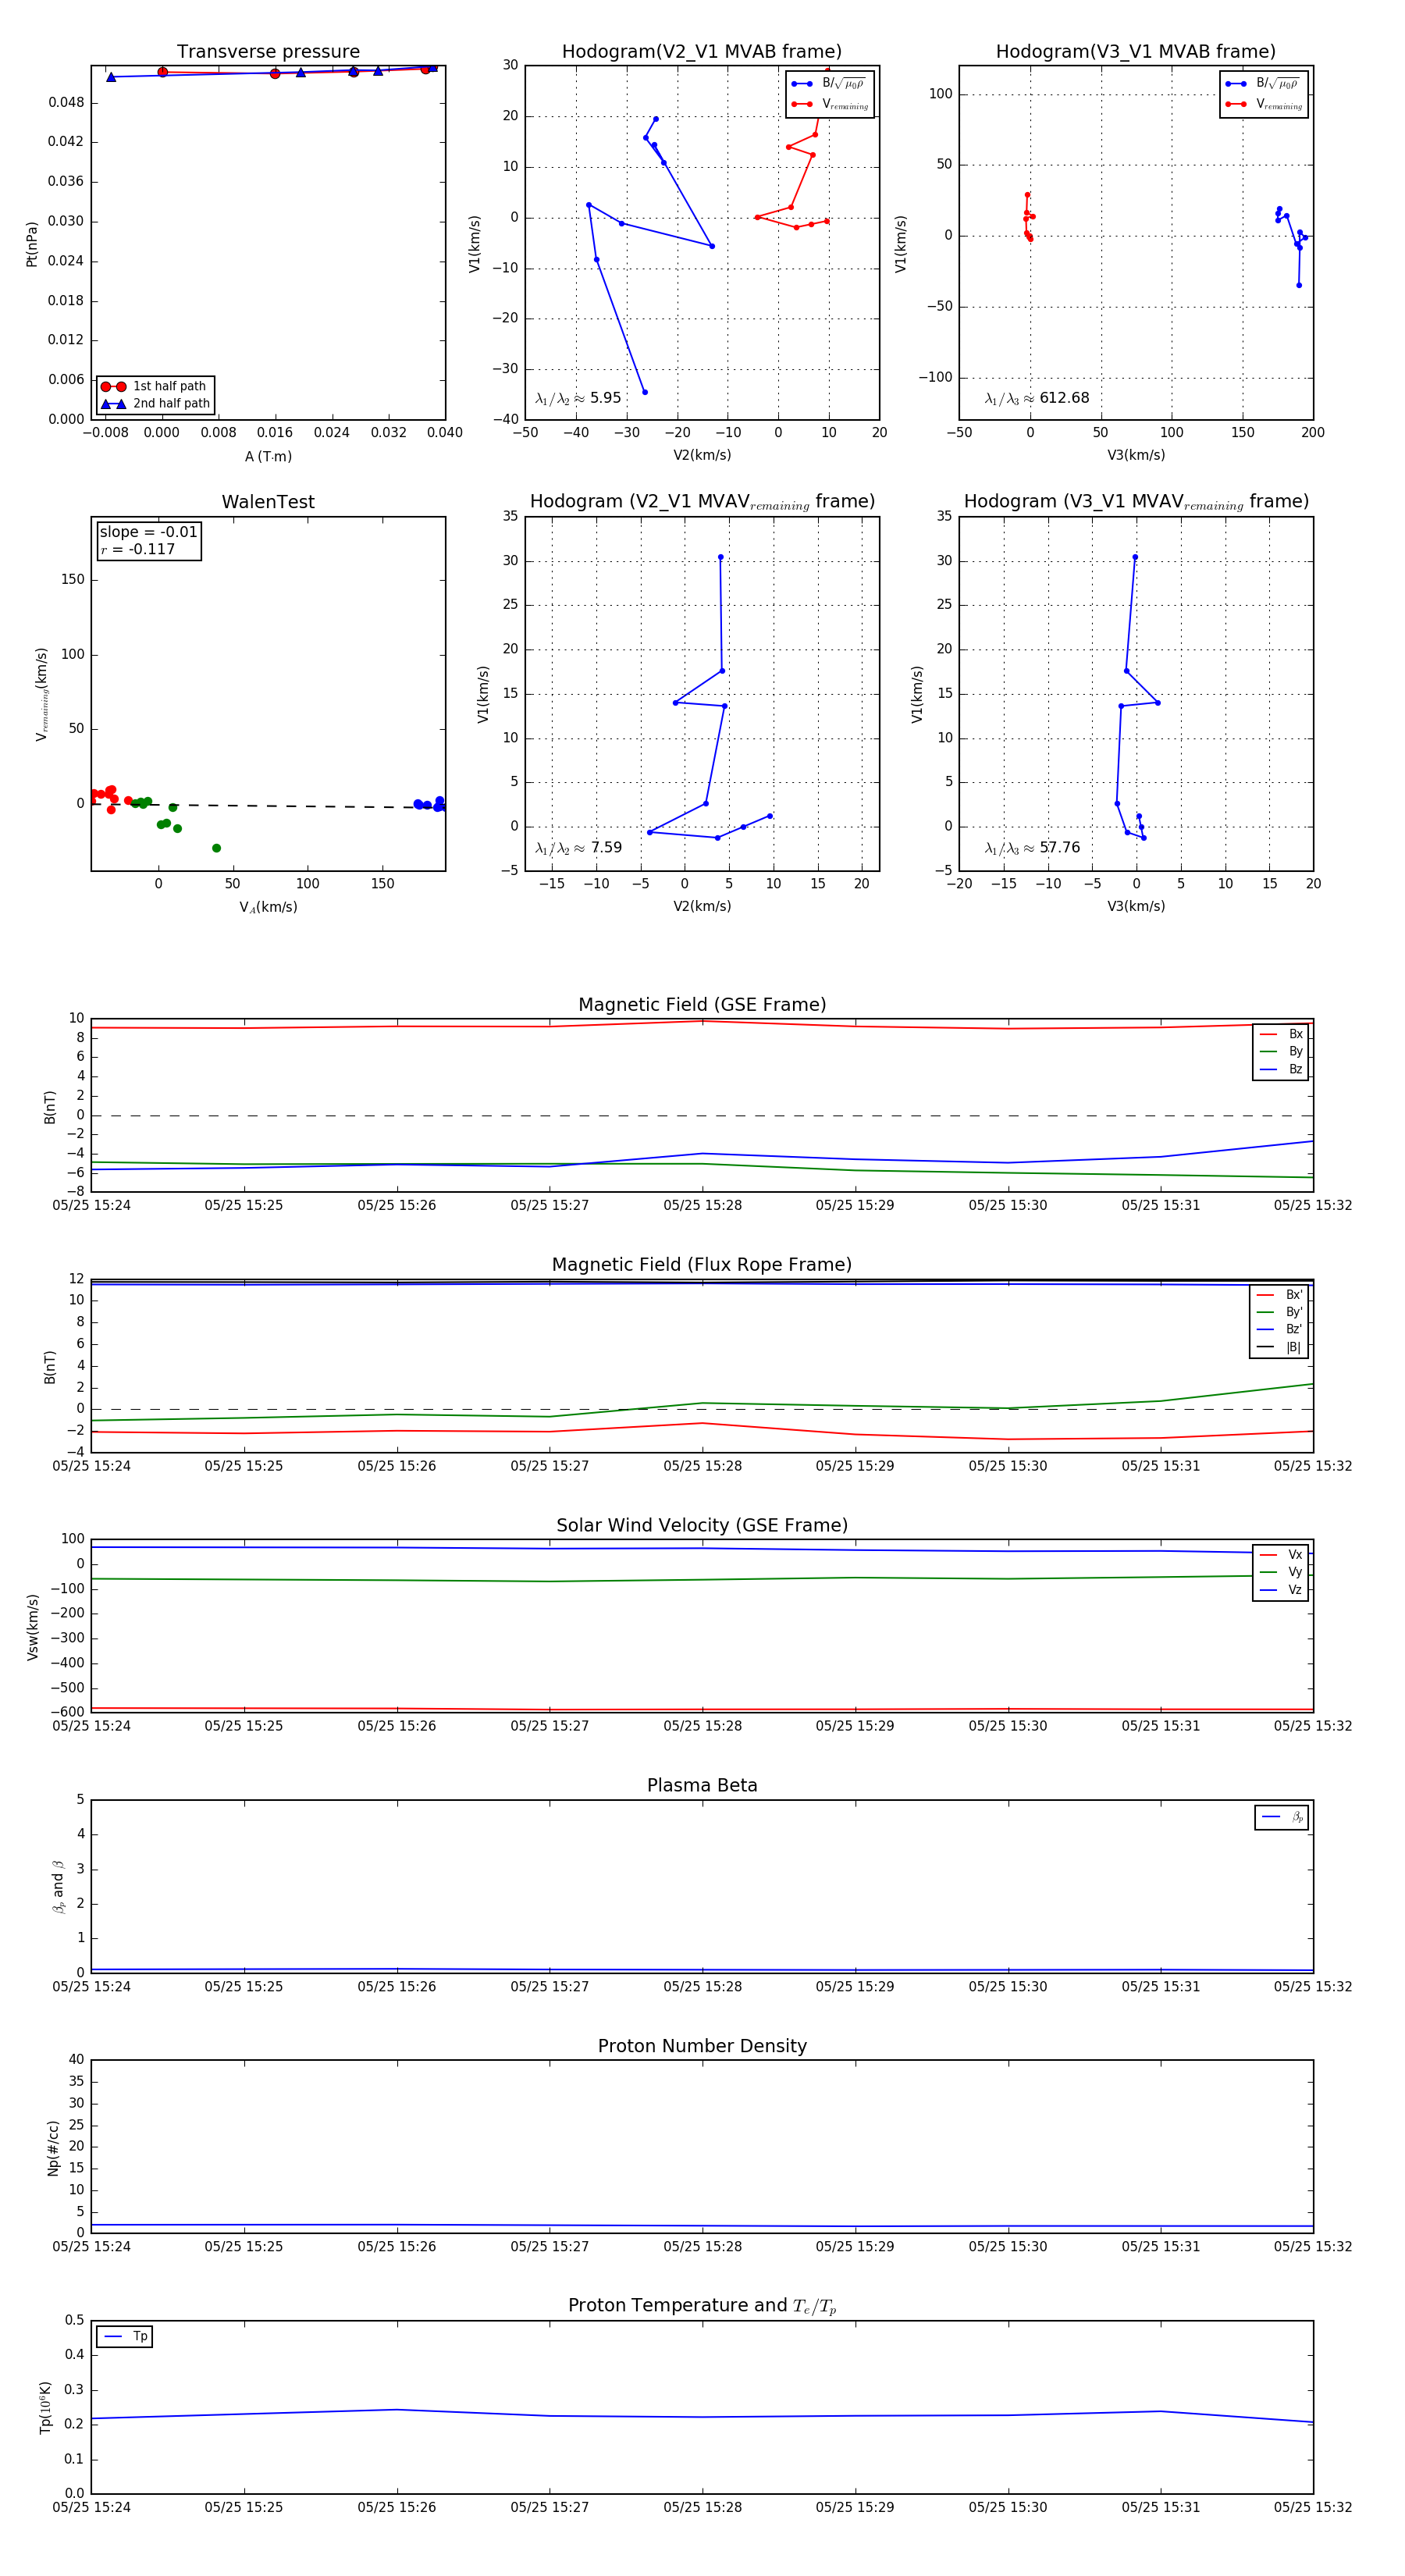Click the 'Hodogram(V3_V1 MVAB frame)' title

(1136, 52)
